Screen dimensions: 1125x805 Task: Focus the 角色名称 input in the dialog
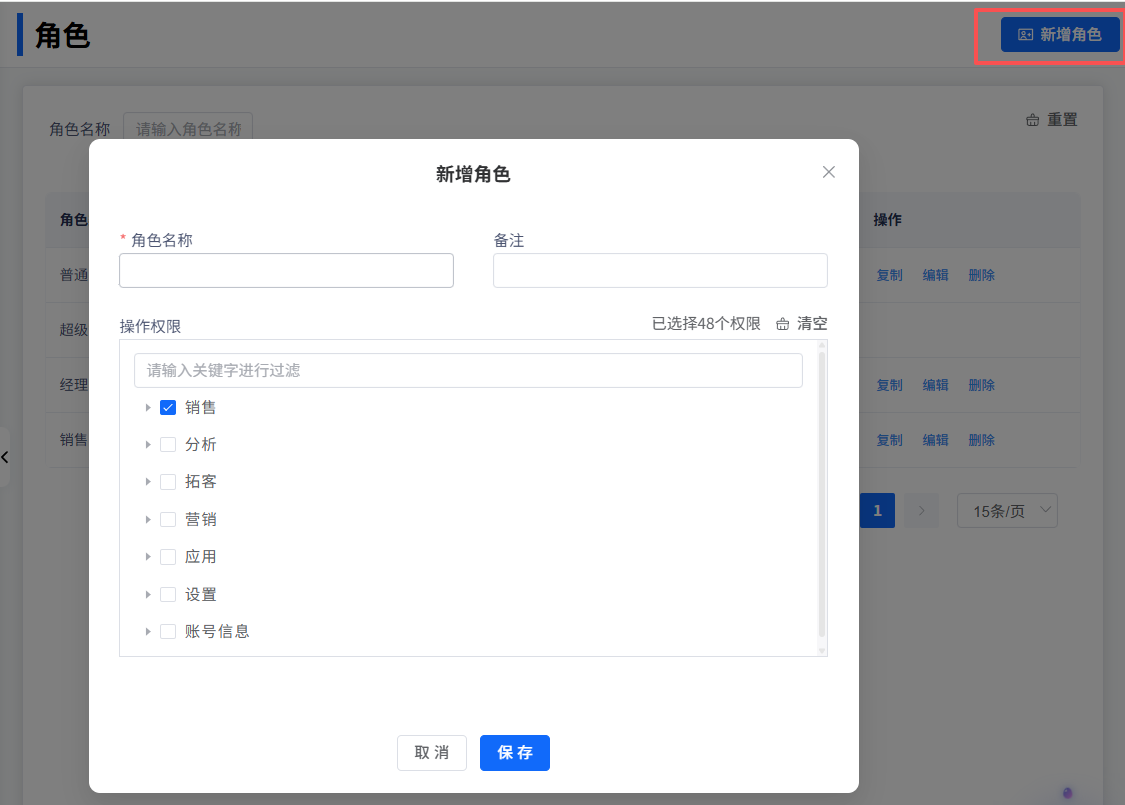(x=286, y=270)
